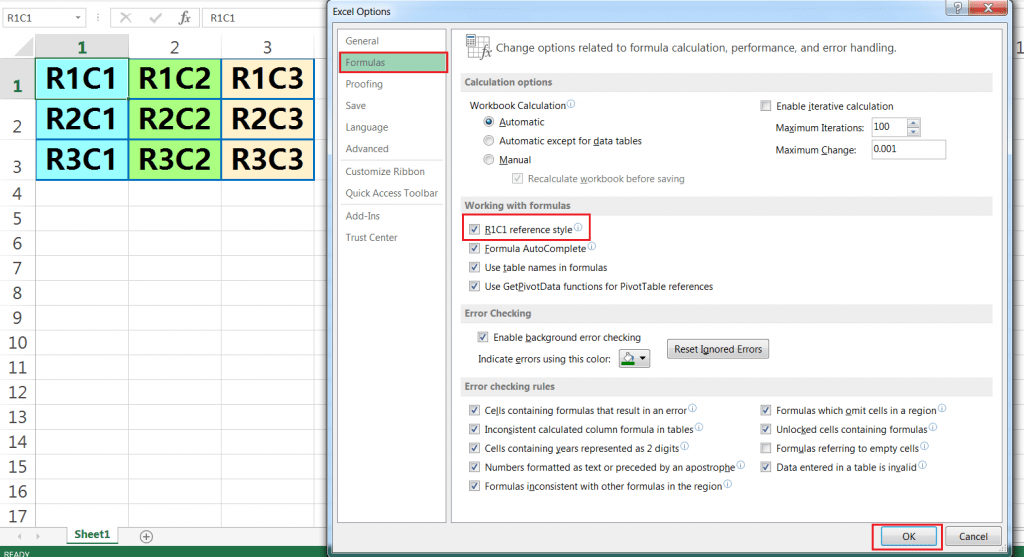Screen dimensions: 1024x557
Task: Open the Advanced options category
Action: click(392, 149)
